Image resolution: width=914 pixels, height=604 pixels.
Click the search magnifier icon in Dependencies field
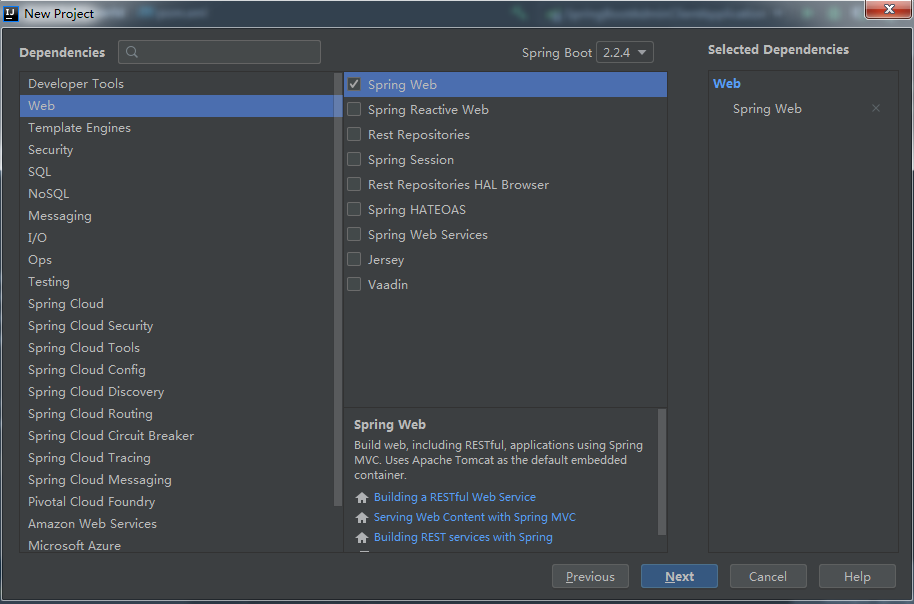[132, 52]
